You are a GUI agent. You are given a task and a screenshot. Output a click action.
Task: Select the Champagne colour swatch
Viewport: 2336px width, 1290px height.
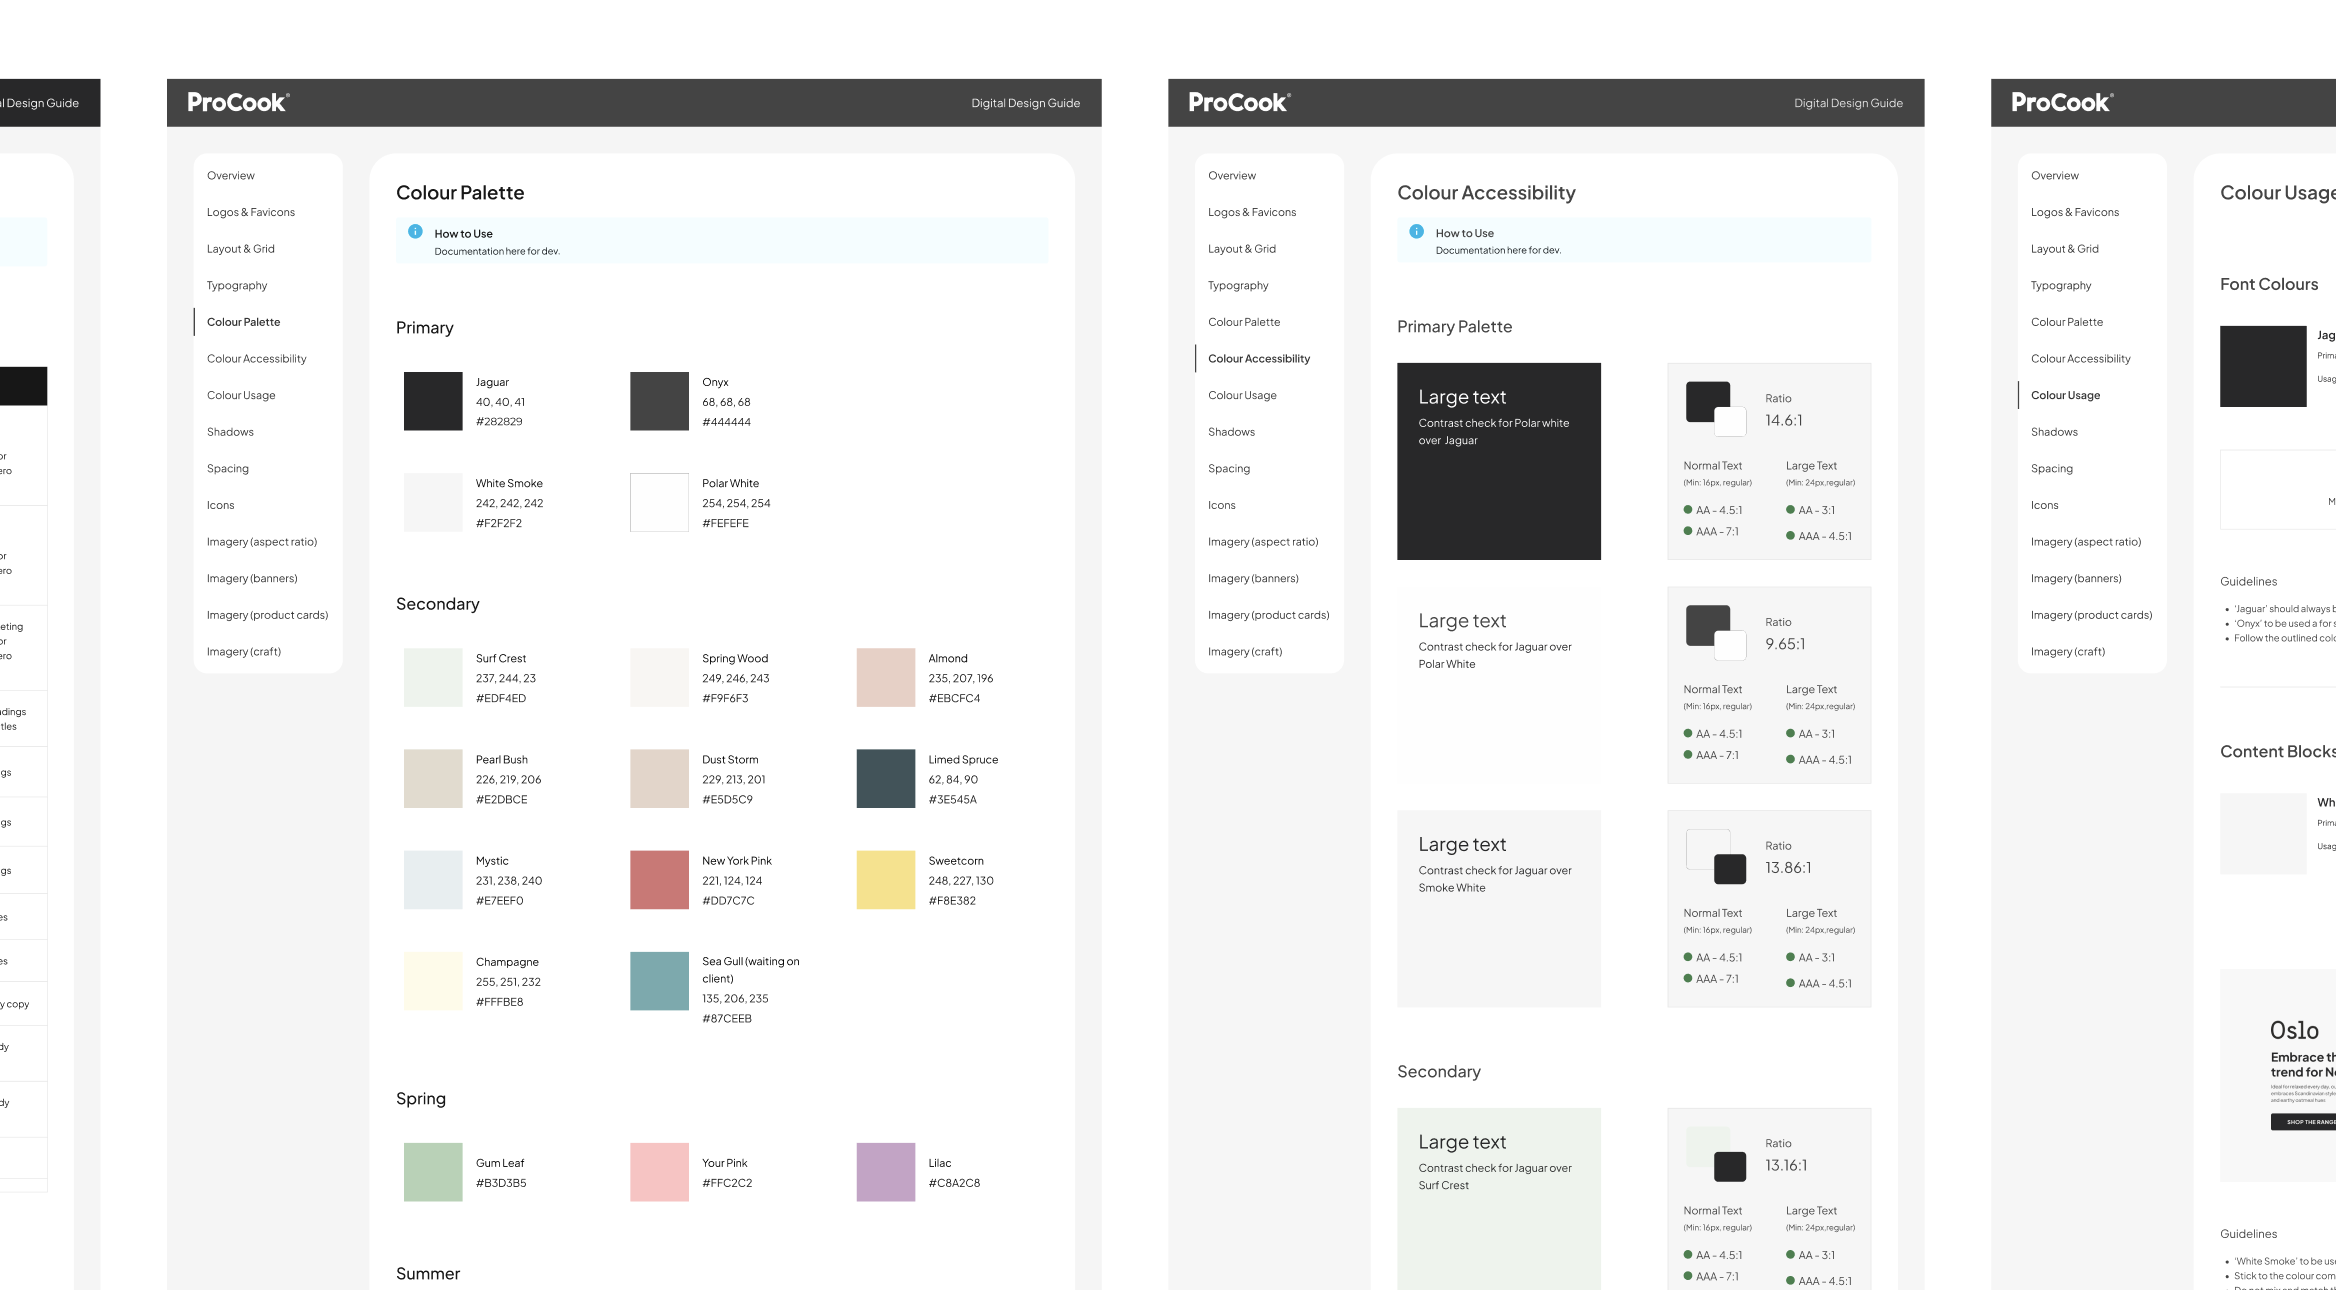coord(433,980)
